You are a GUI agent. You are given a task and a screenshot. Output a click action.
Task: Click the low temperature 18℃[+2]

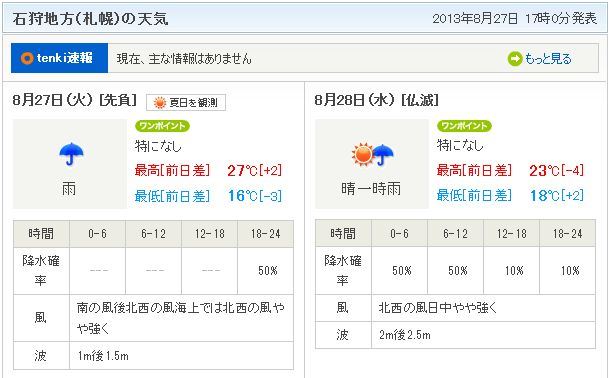coord(557,196)
